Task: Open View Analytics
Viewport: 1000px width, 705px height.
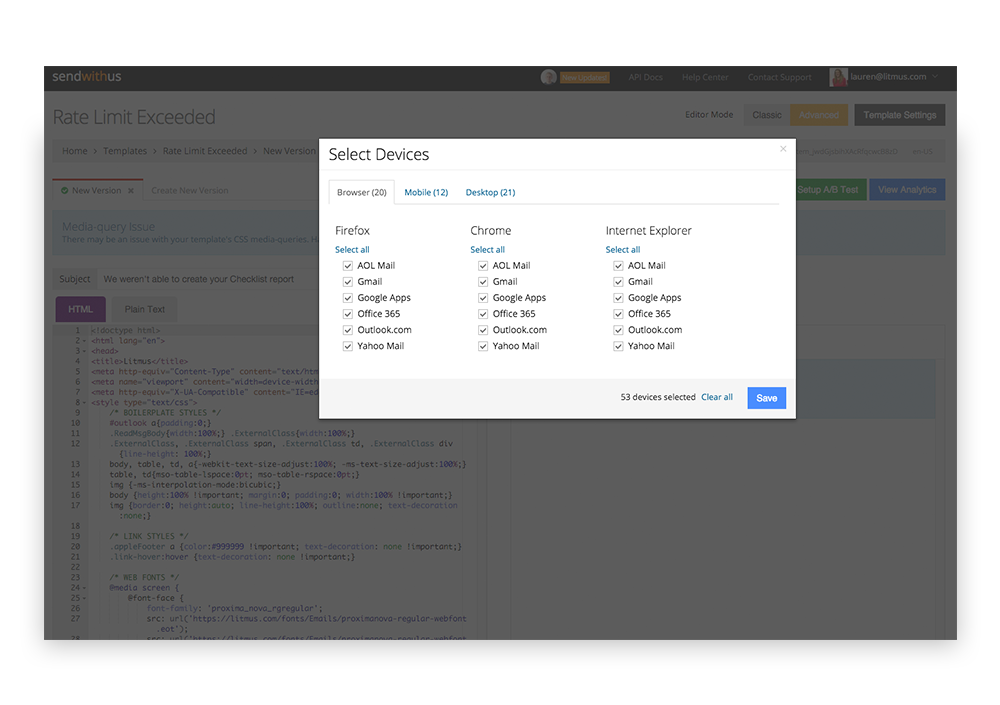Action: pos(907,189)
